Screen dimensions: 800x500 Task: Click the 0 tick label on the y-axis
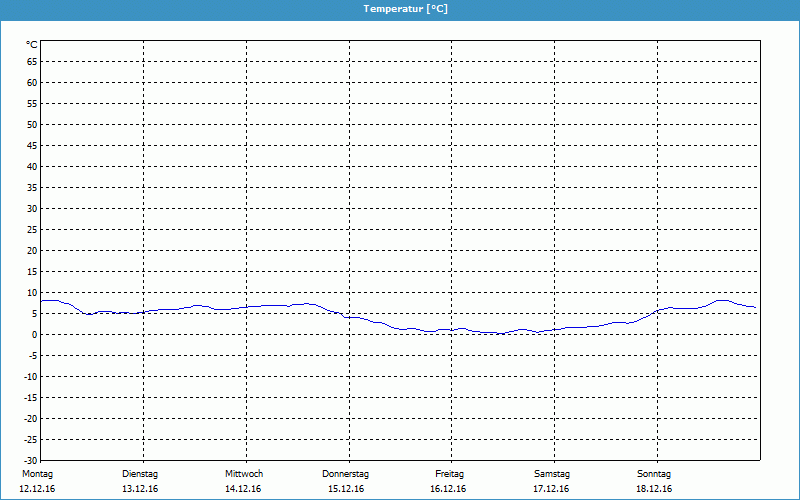pos(34,335)
